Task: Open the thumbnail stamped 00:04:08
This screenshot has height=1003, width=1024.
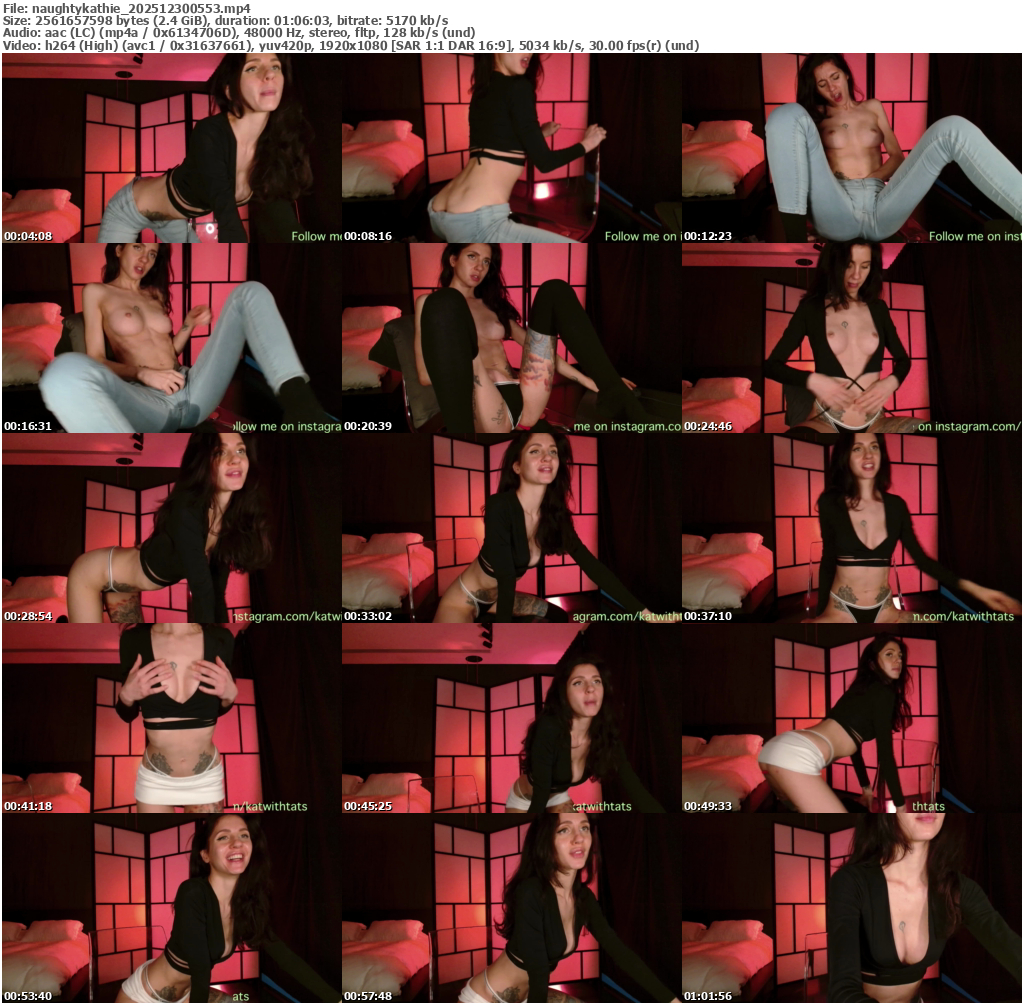Action: click(x=171, y=148)
